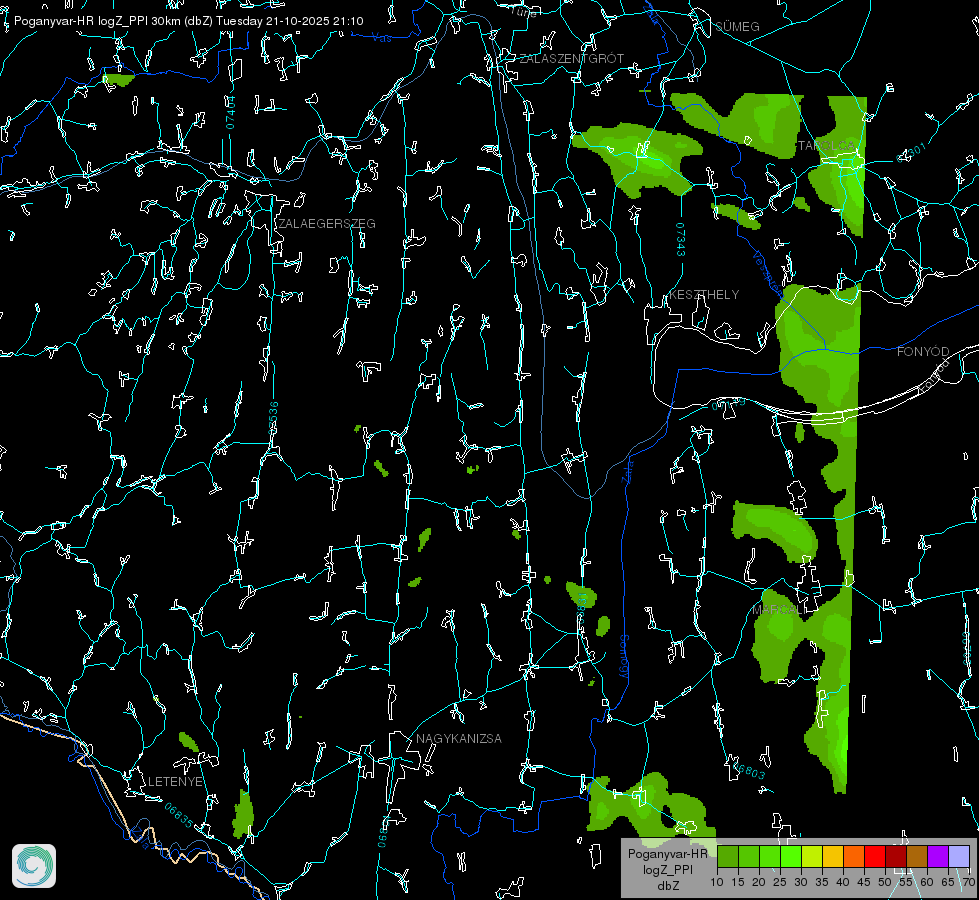Select the 15–20 dBZ green swatch
Screen dimensions: 979x900
749,856
